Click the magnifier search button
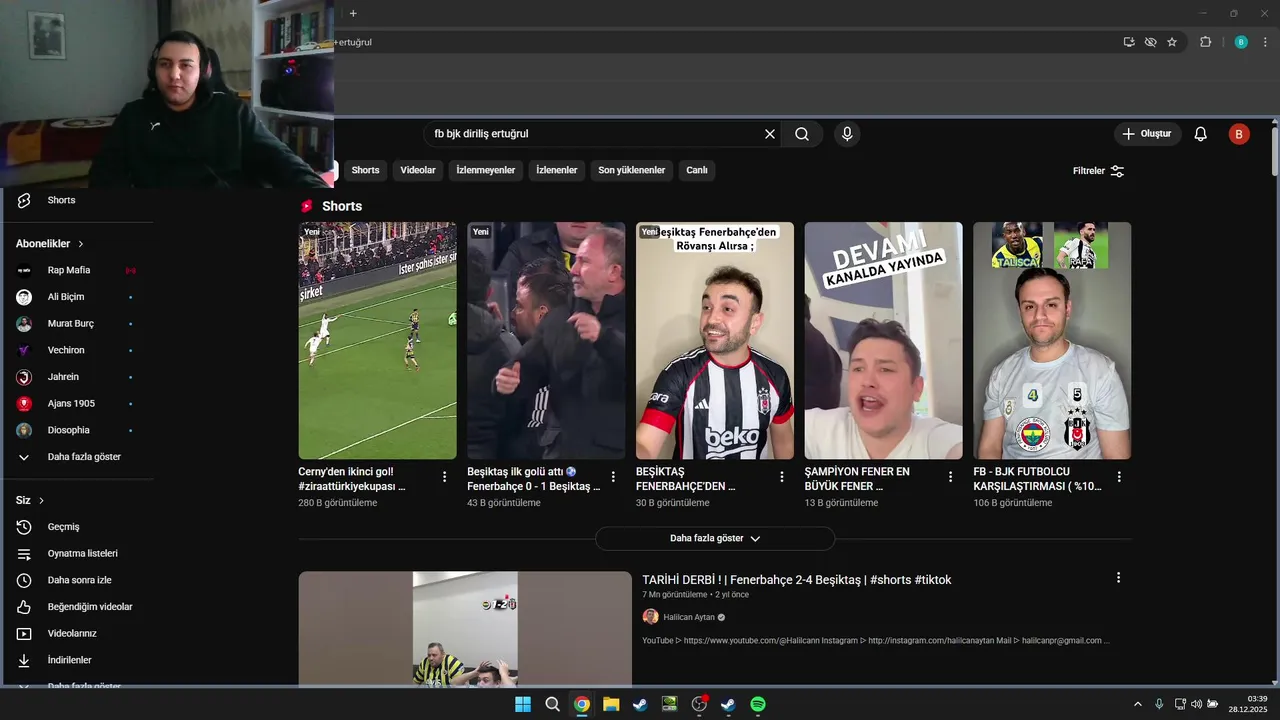 coord(802,134)
